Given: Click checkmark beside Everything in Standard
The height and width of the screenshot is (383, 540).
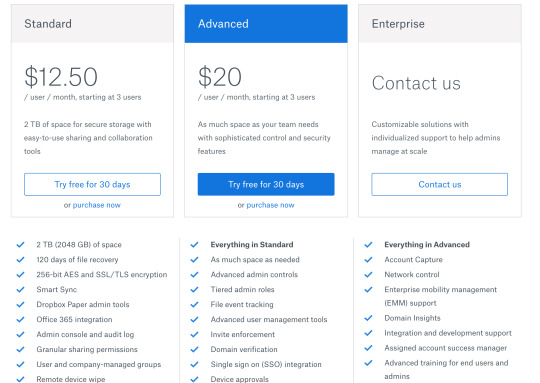Looking at the screenshot, I should (x=195, y=245).
